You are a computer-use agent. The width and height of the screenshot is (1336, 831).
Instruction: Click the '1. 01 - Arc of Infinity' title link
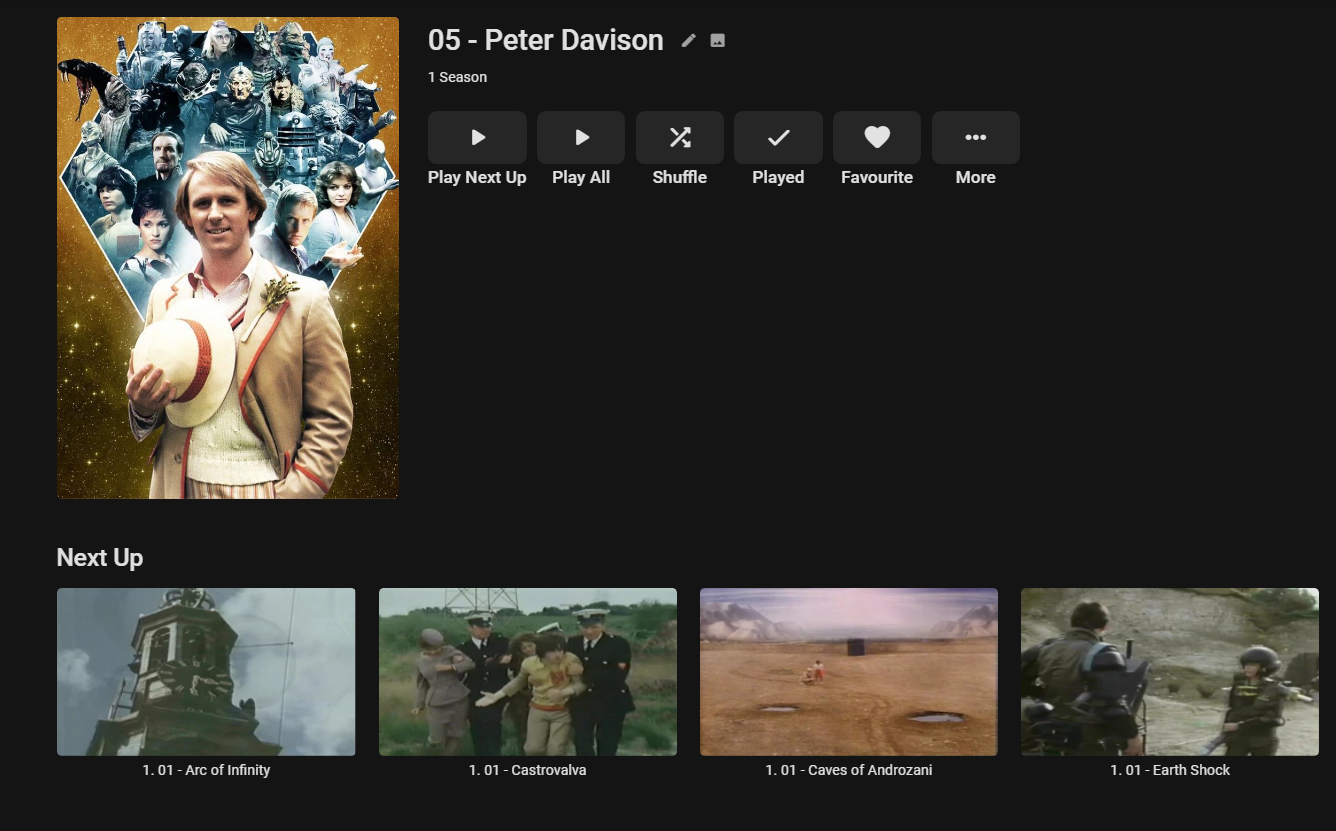coord(206,770)
